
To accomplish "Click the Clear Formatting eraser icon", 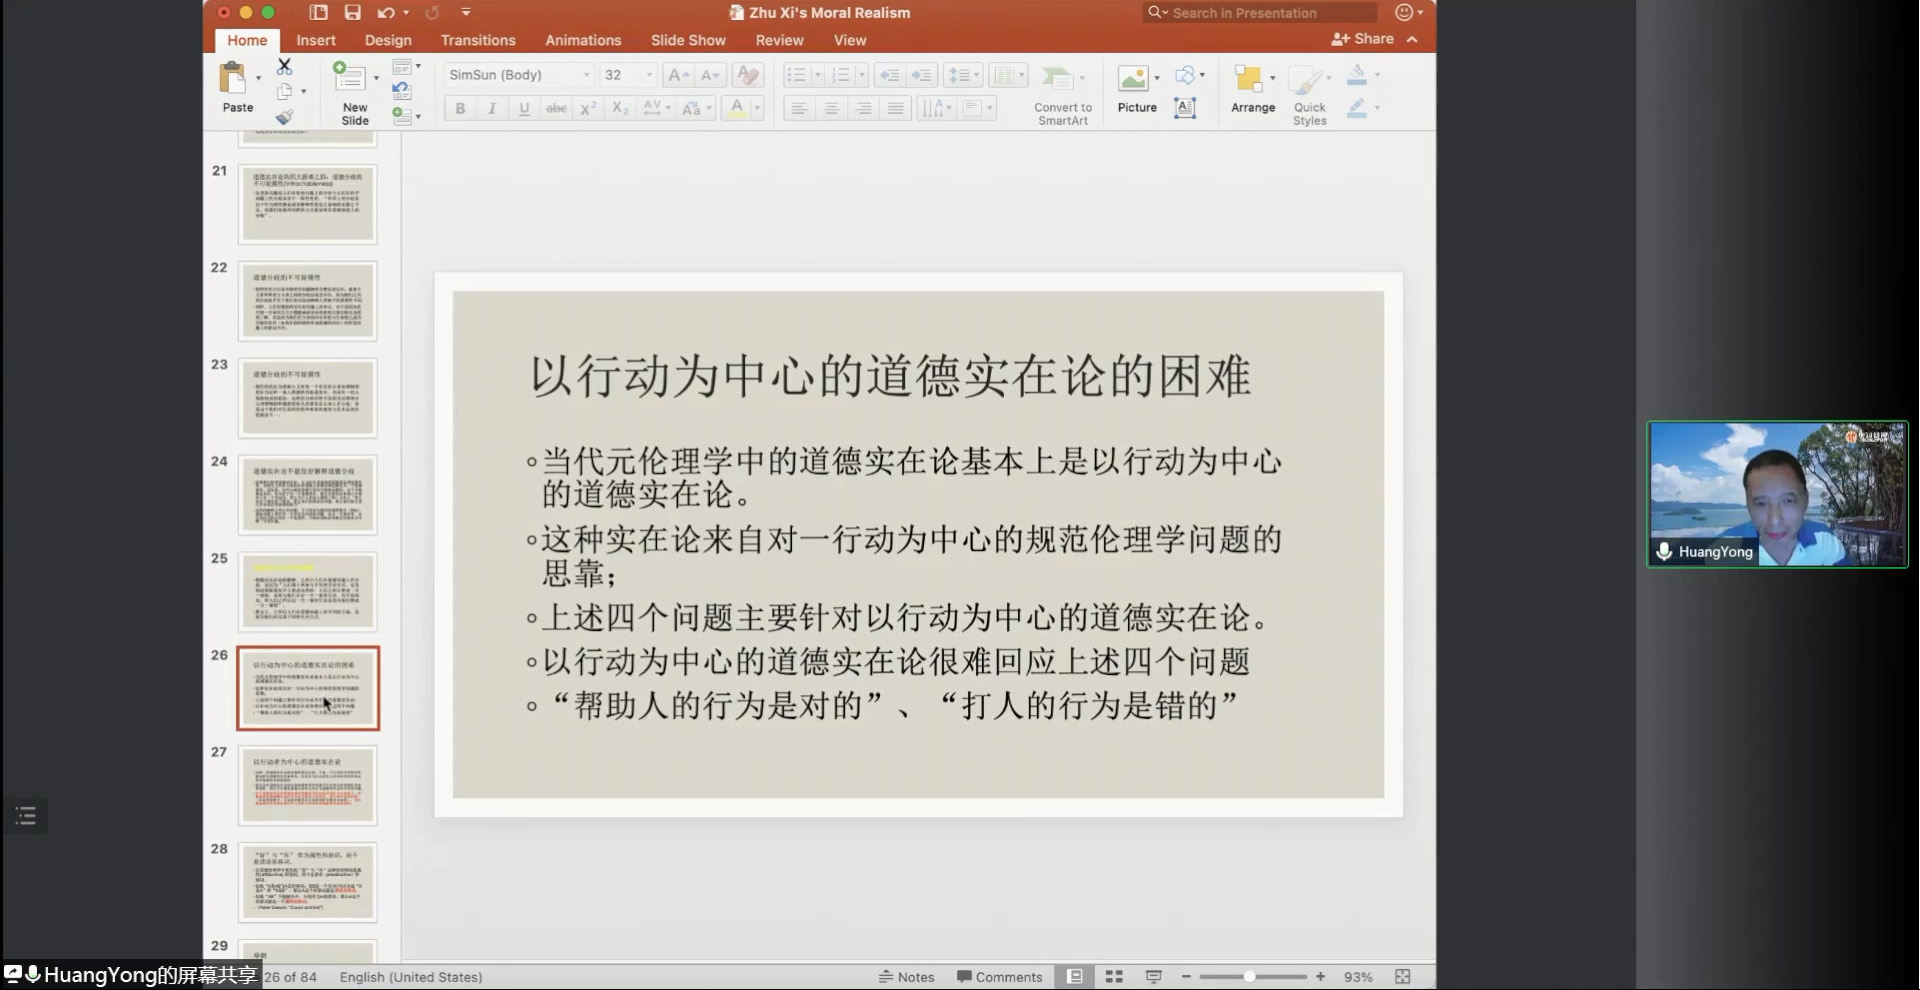I will coord(747,75).
